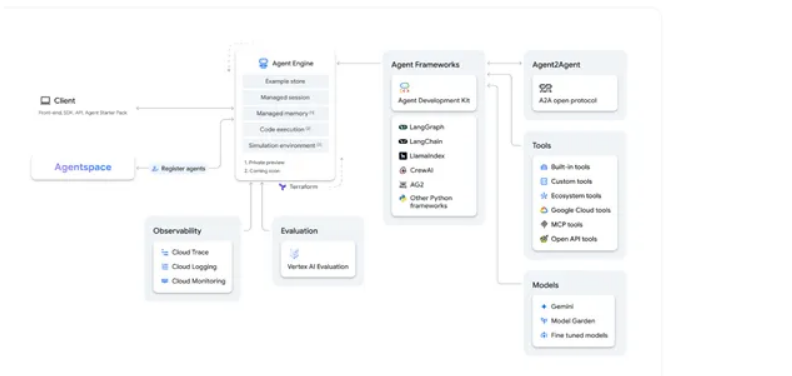Click the 'A2A open protocol' text
The height and width of the screenshot is (376, 792).
click(568, 101)
